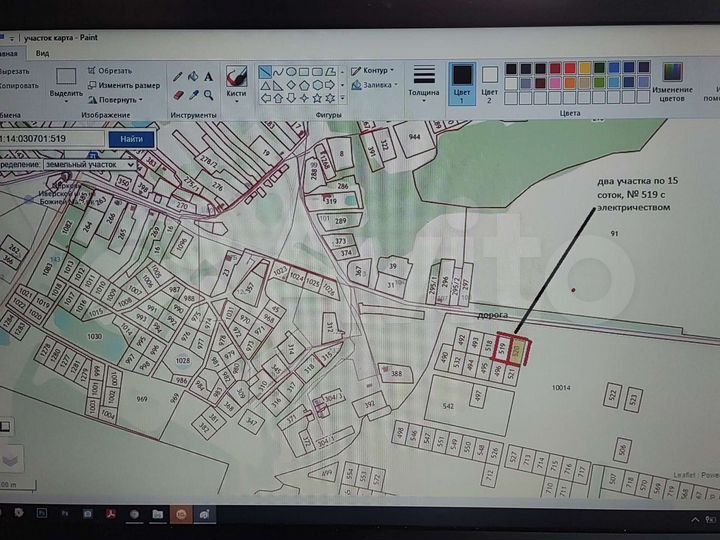Image resolution: width=720 pixels, height=540 pixels.
Task: Show hidden system tray icons
Action: click(695, 519)
